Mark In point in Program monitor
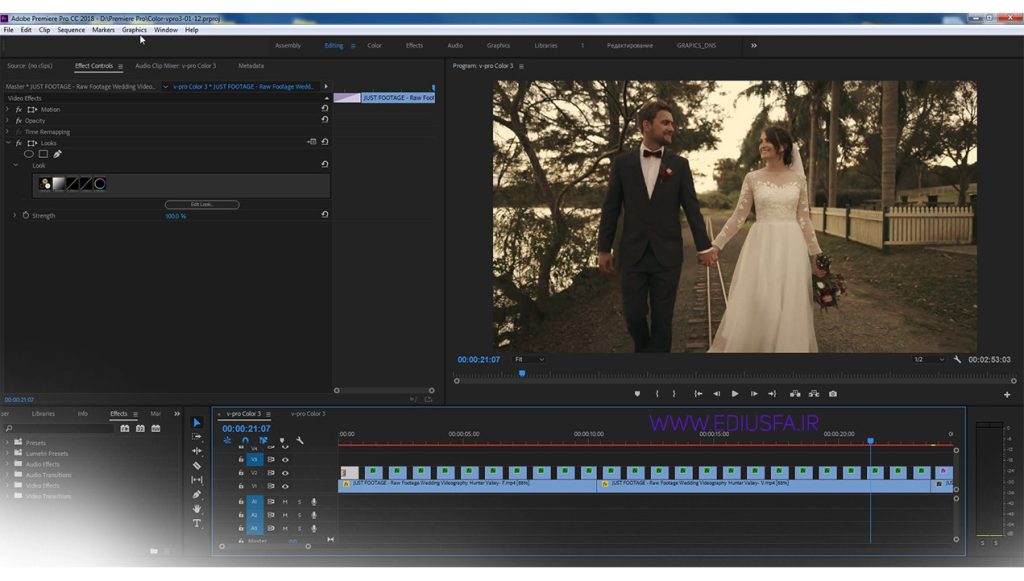The image size is (1024, 581). (x=657, y=394)
